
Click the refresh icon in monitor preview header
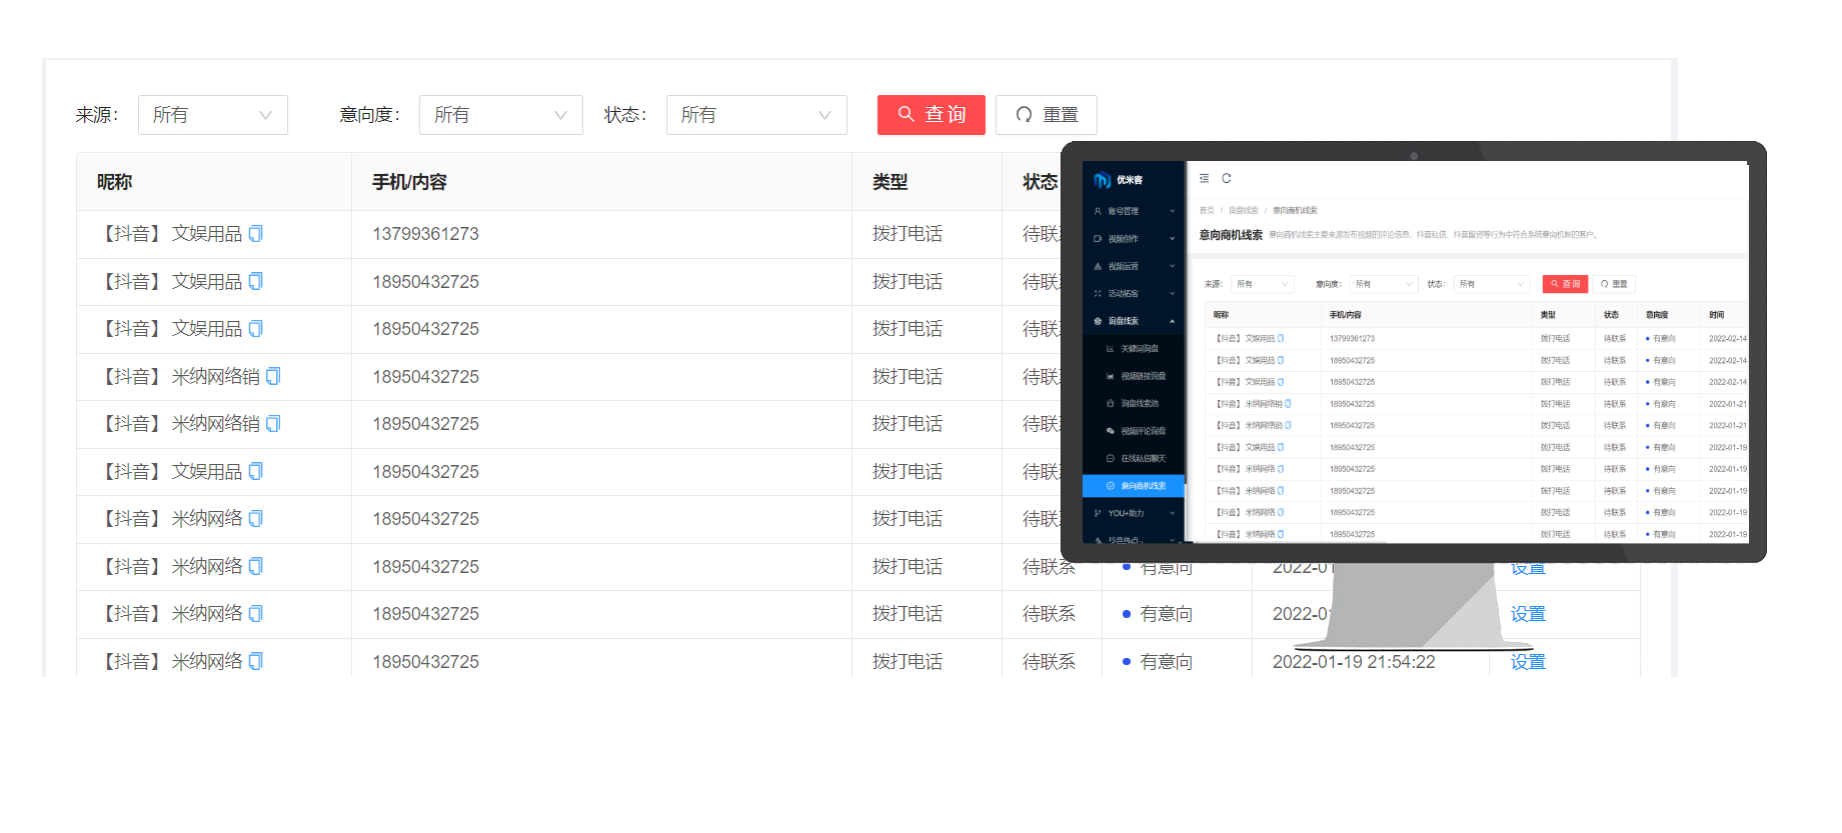pos(1226,178)
